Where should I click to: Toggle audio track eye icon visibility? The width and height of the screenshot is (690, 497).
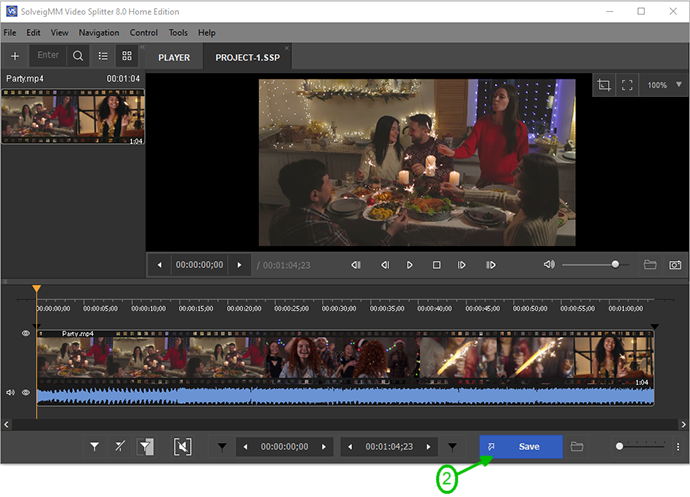[x=26, y=393]
